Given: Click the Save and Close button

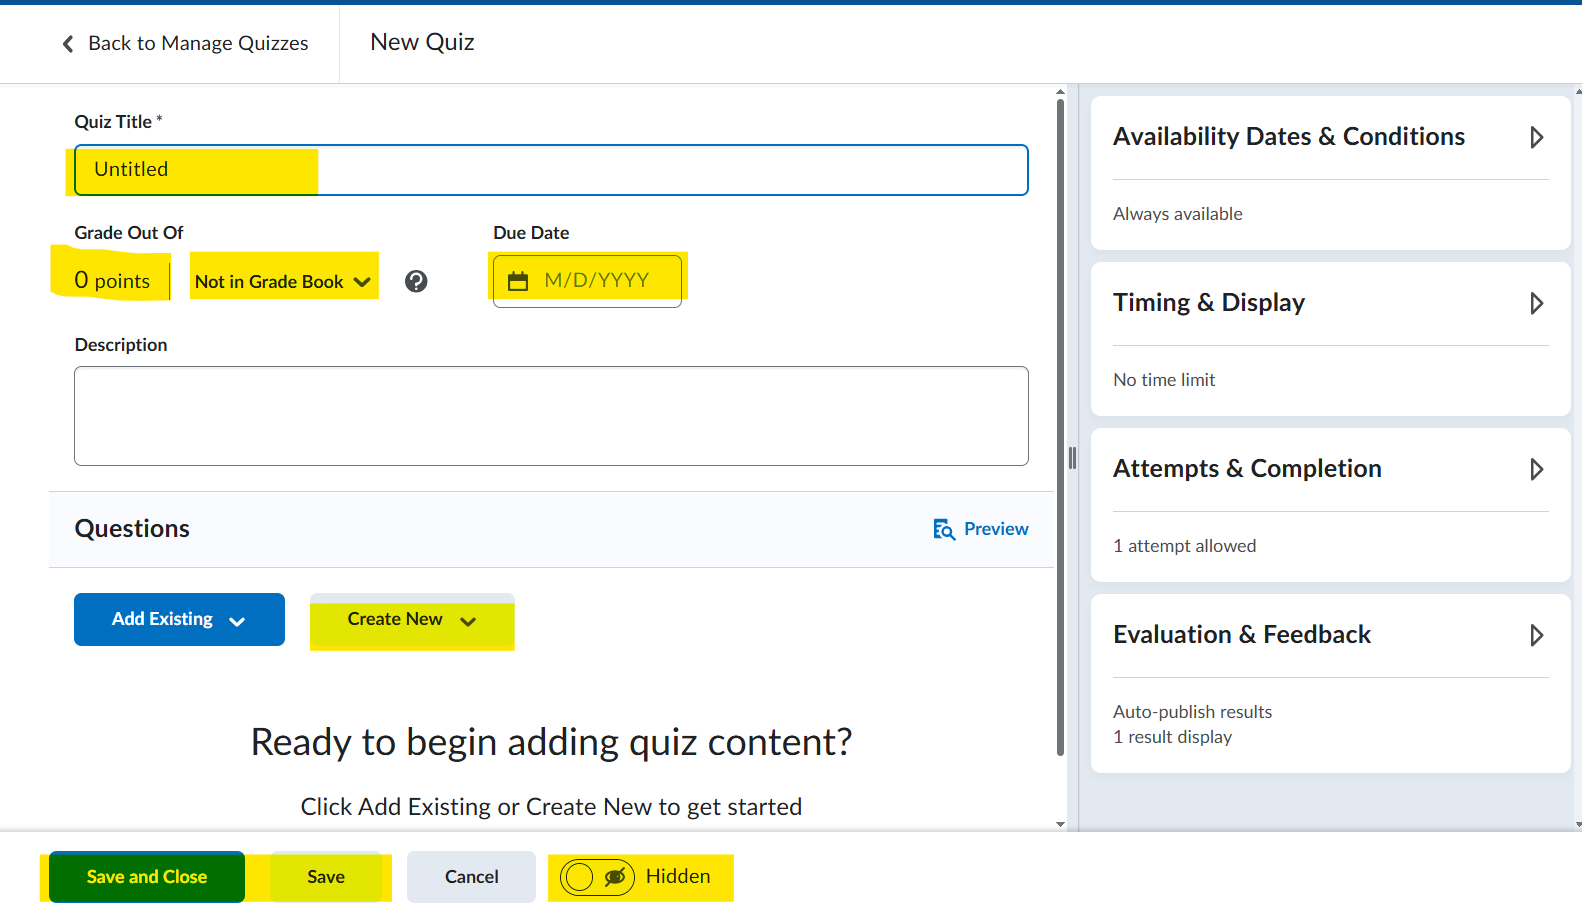Looking at the screenshot, I should point(147,877).
